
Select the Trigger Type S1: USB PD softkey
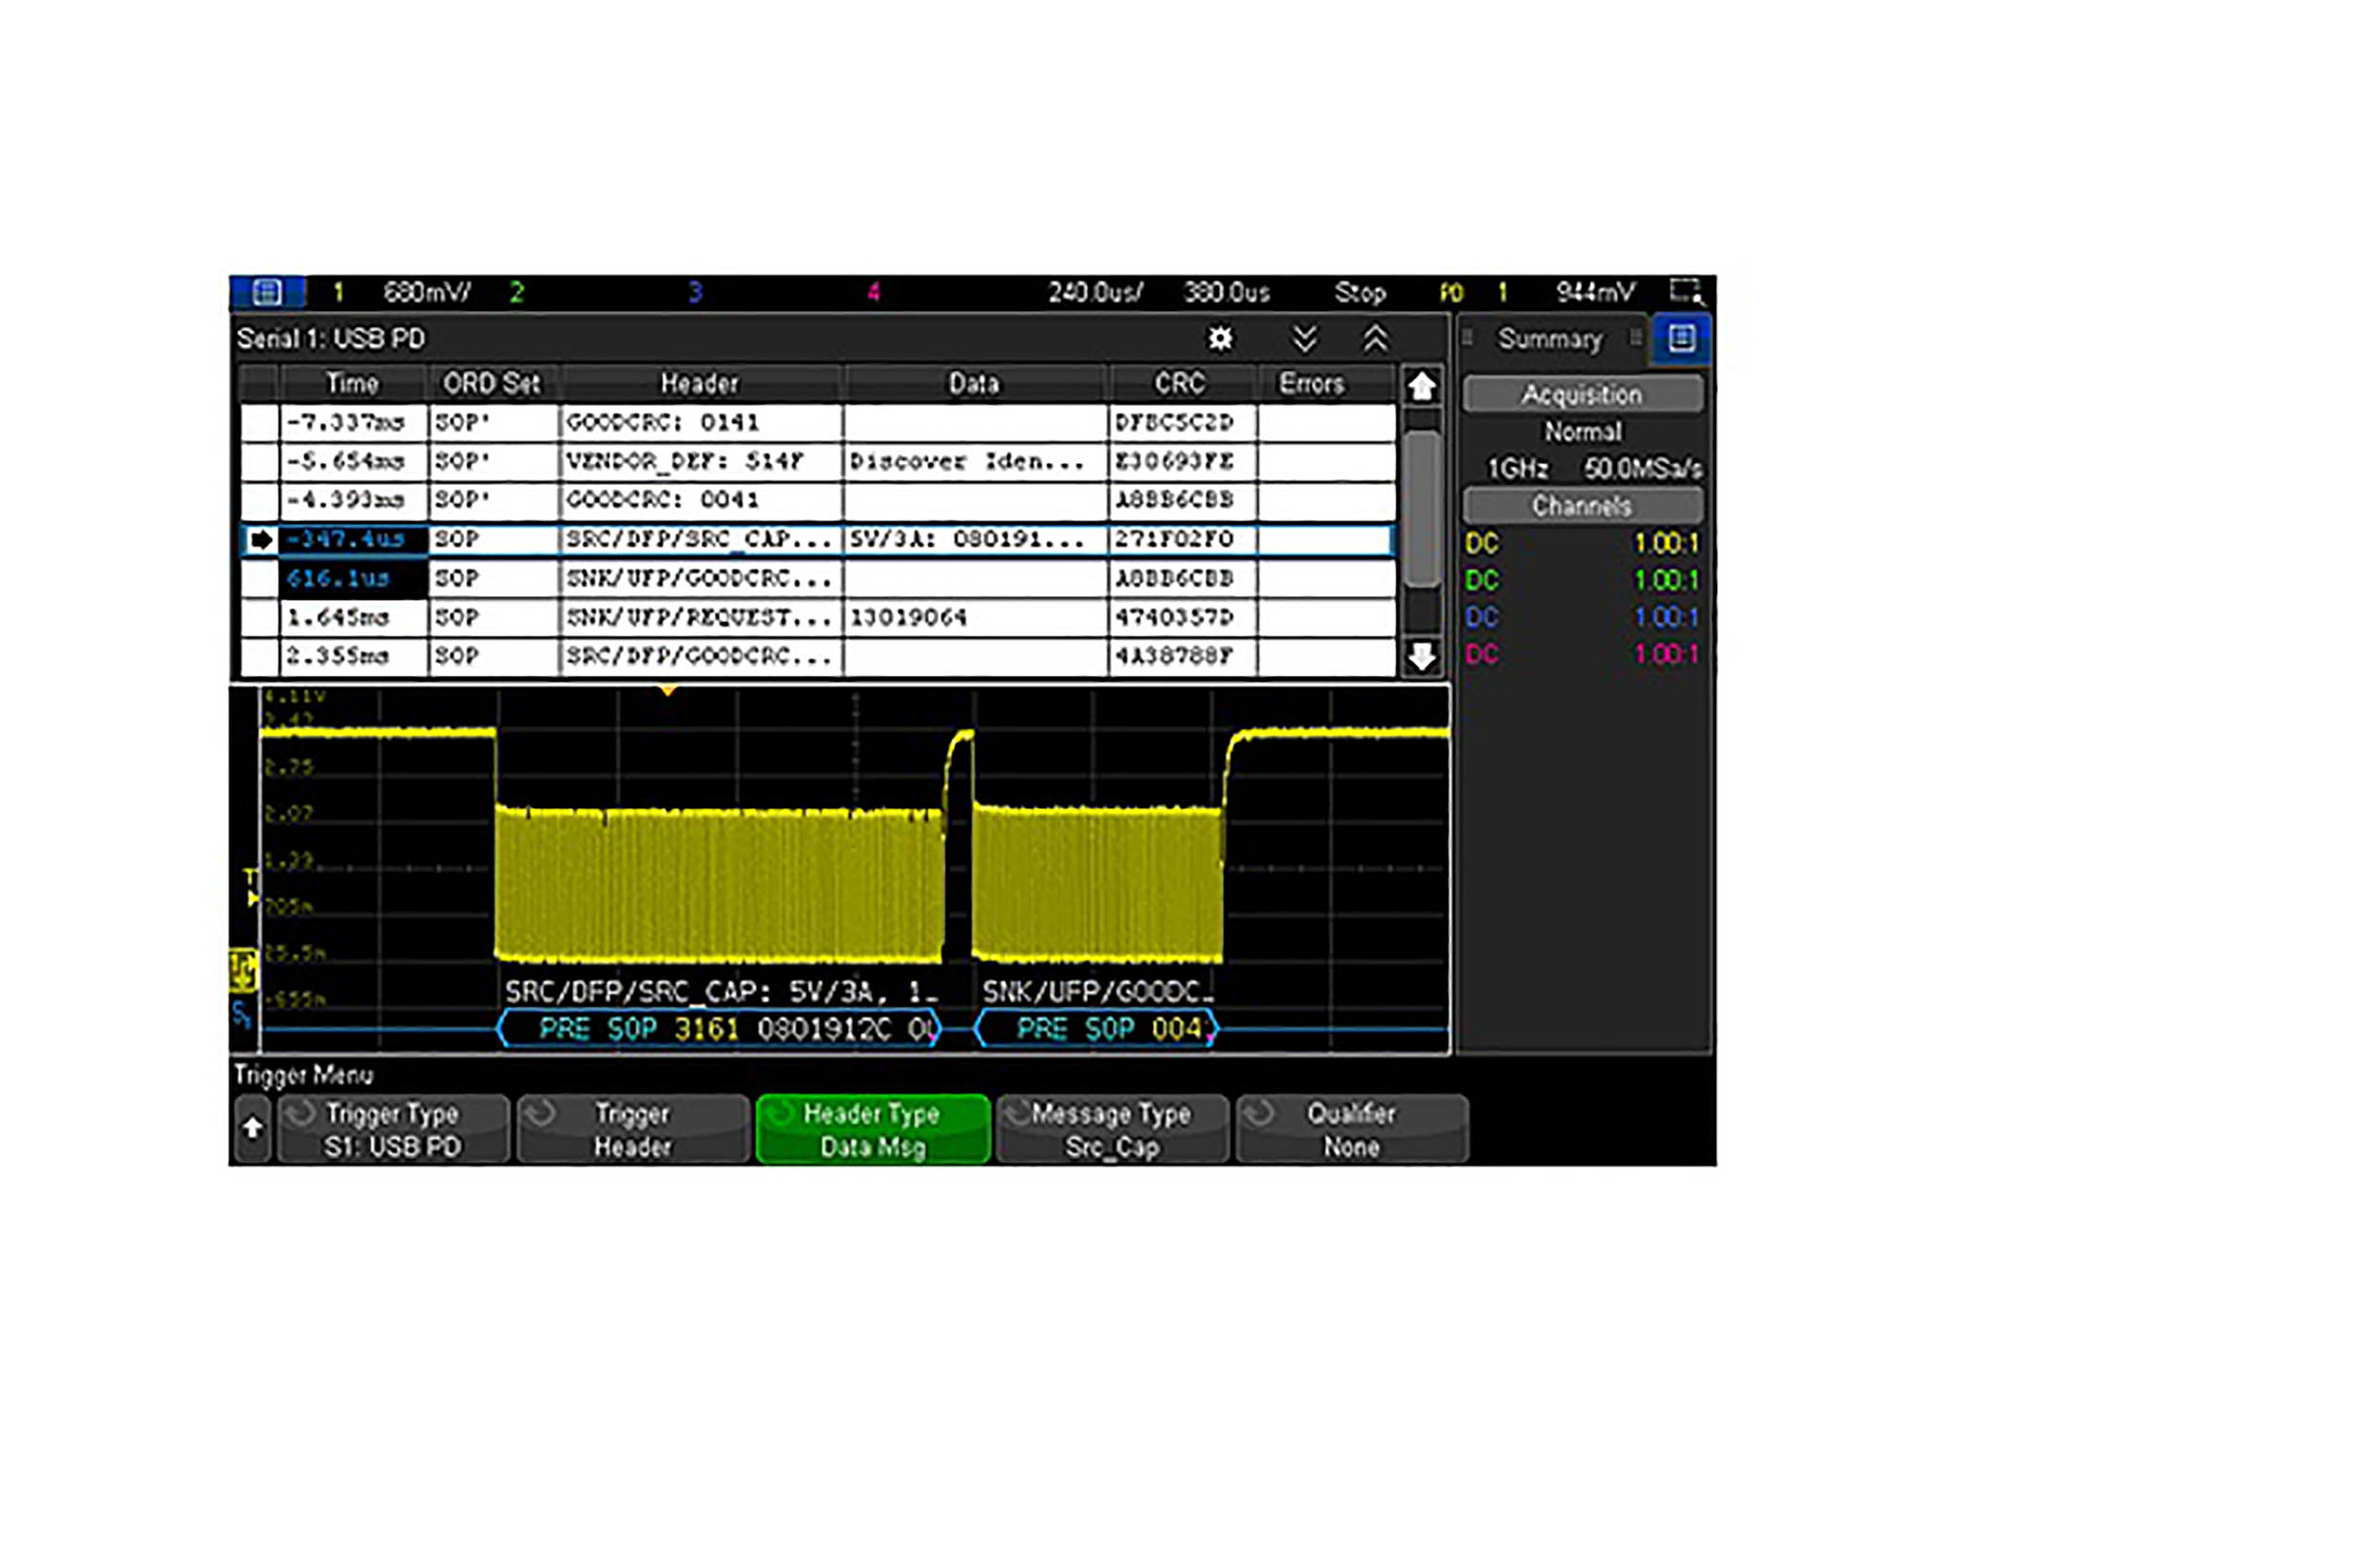(392, 1129)
